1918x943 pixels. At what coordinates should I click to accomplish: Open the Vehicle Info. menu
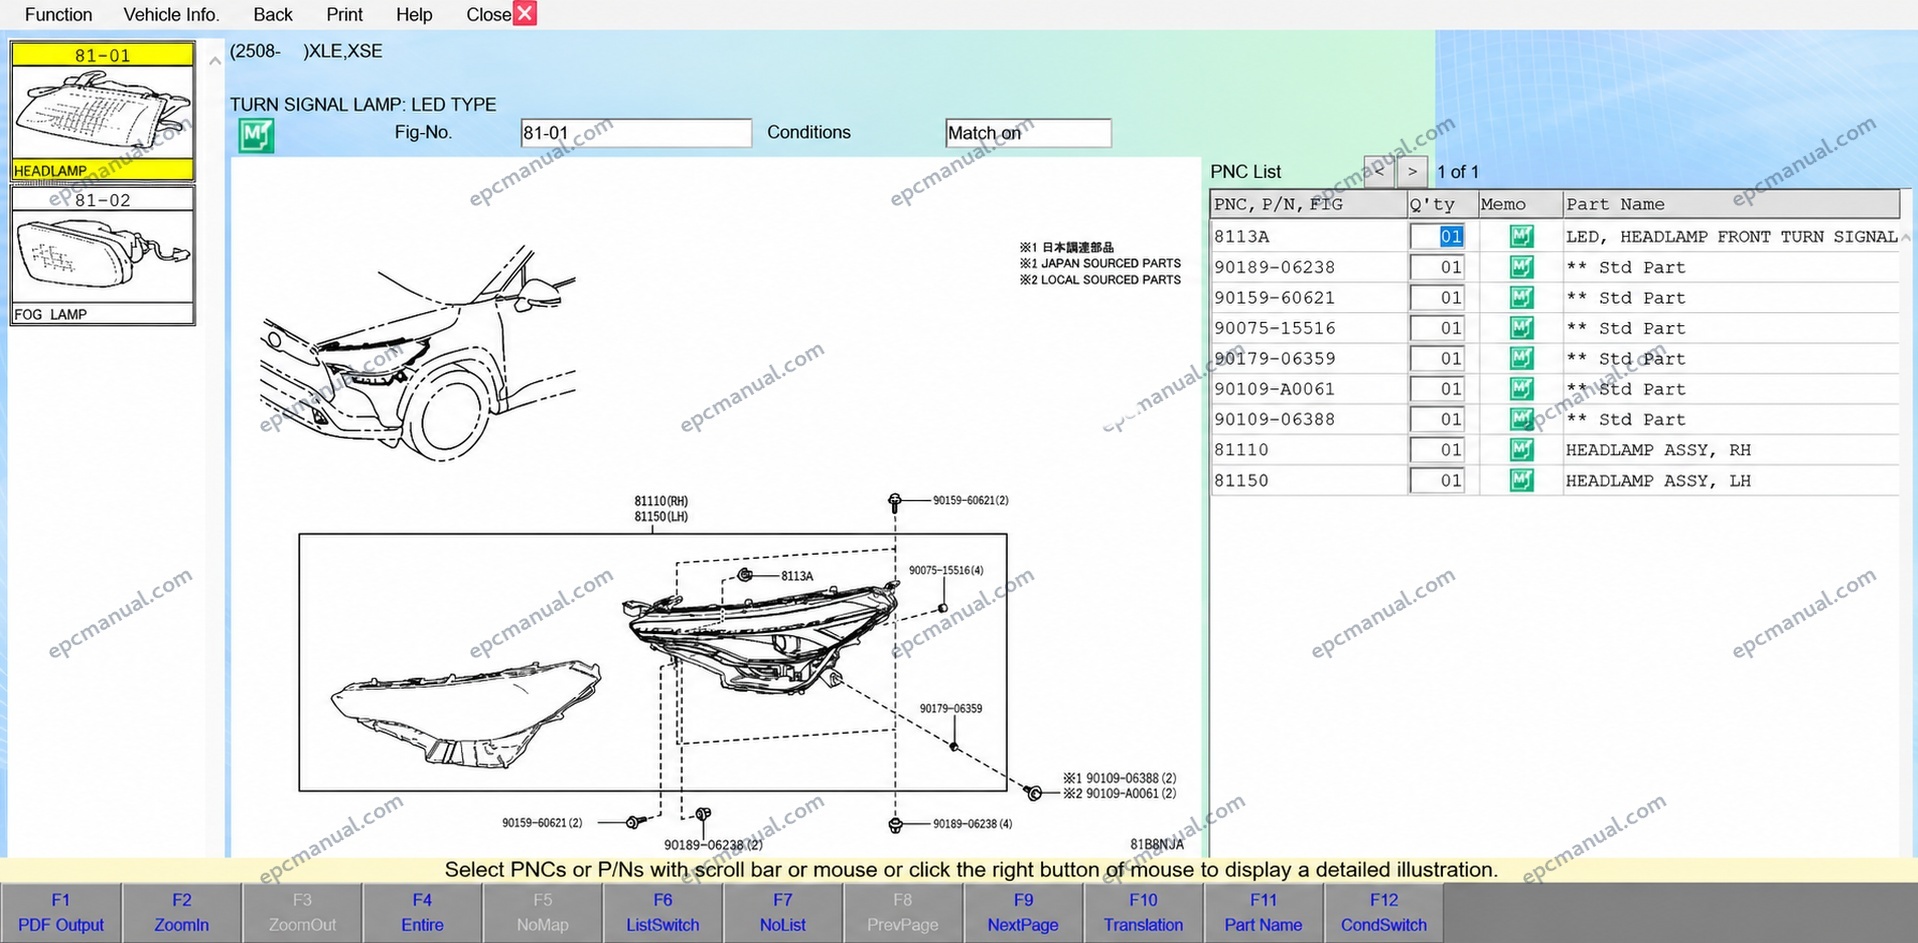171,14
